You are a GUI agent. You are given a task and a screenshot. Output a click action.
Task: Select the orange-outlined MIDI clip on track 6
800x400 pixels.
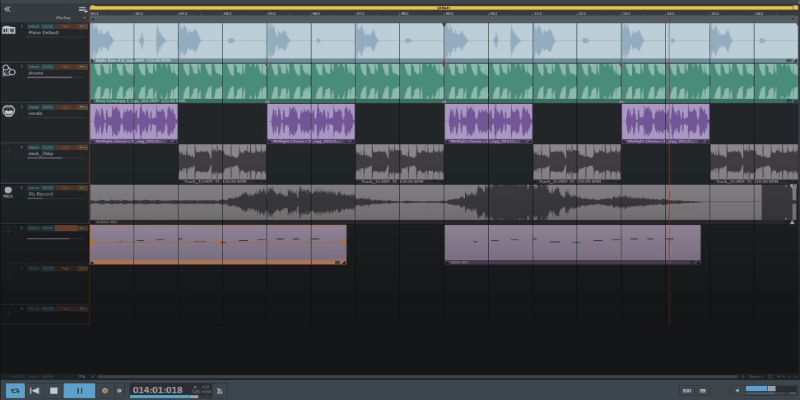[x=218, y=245]
